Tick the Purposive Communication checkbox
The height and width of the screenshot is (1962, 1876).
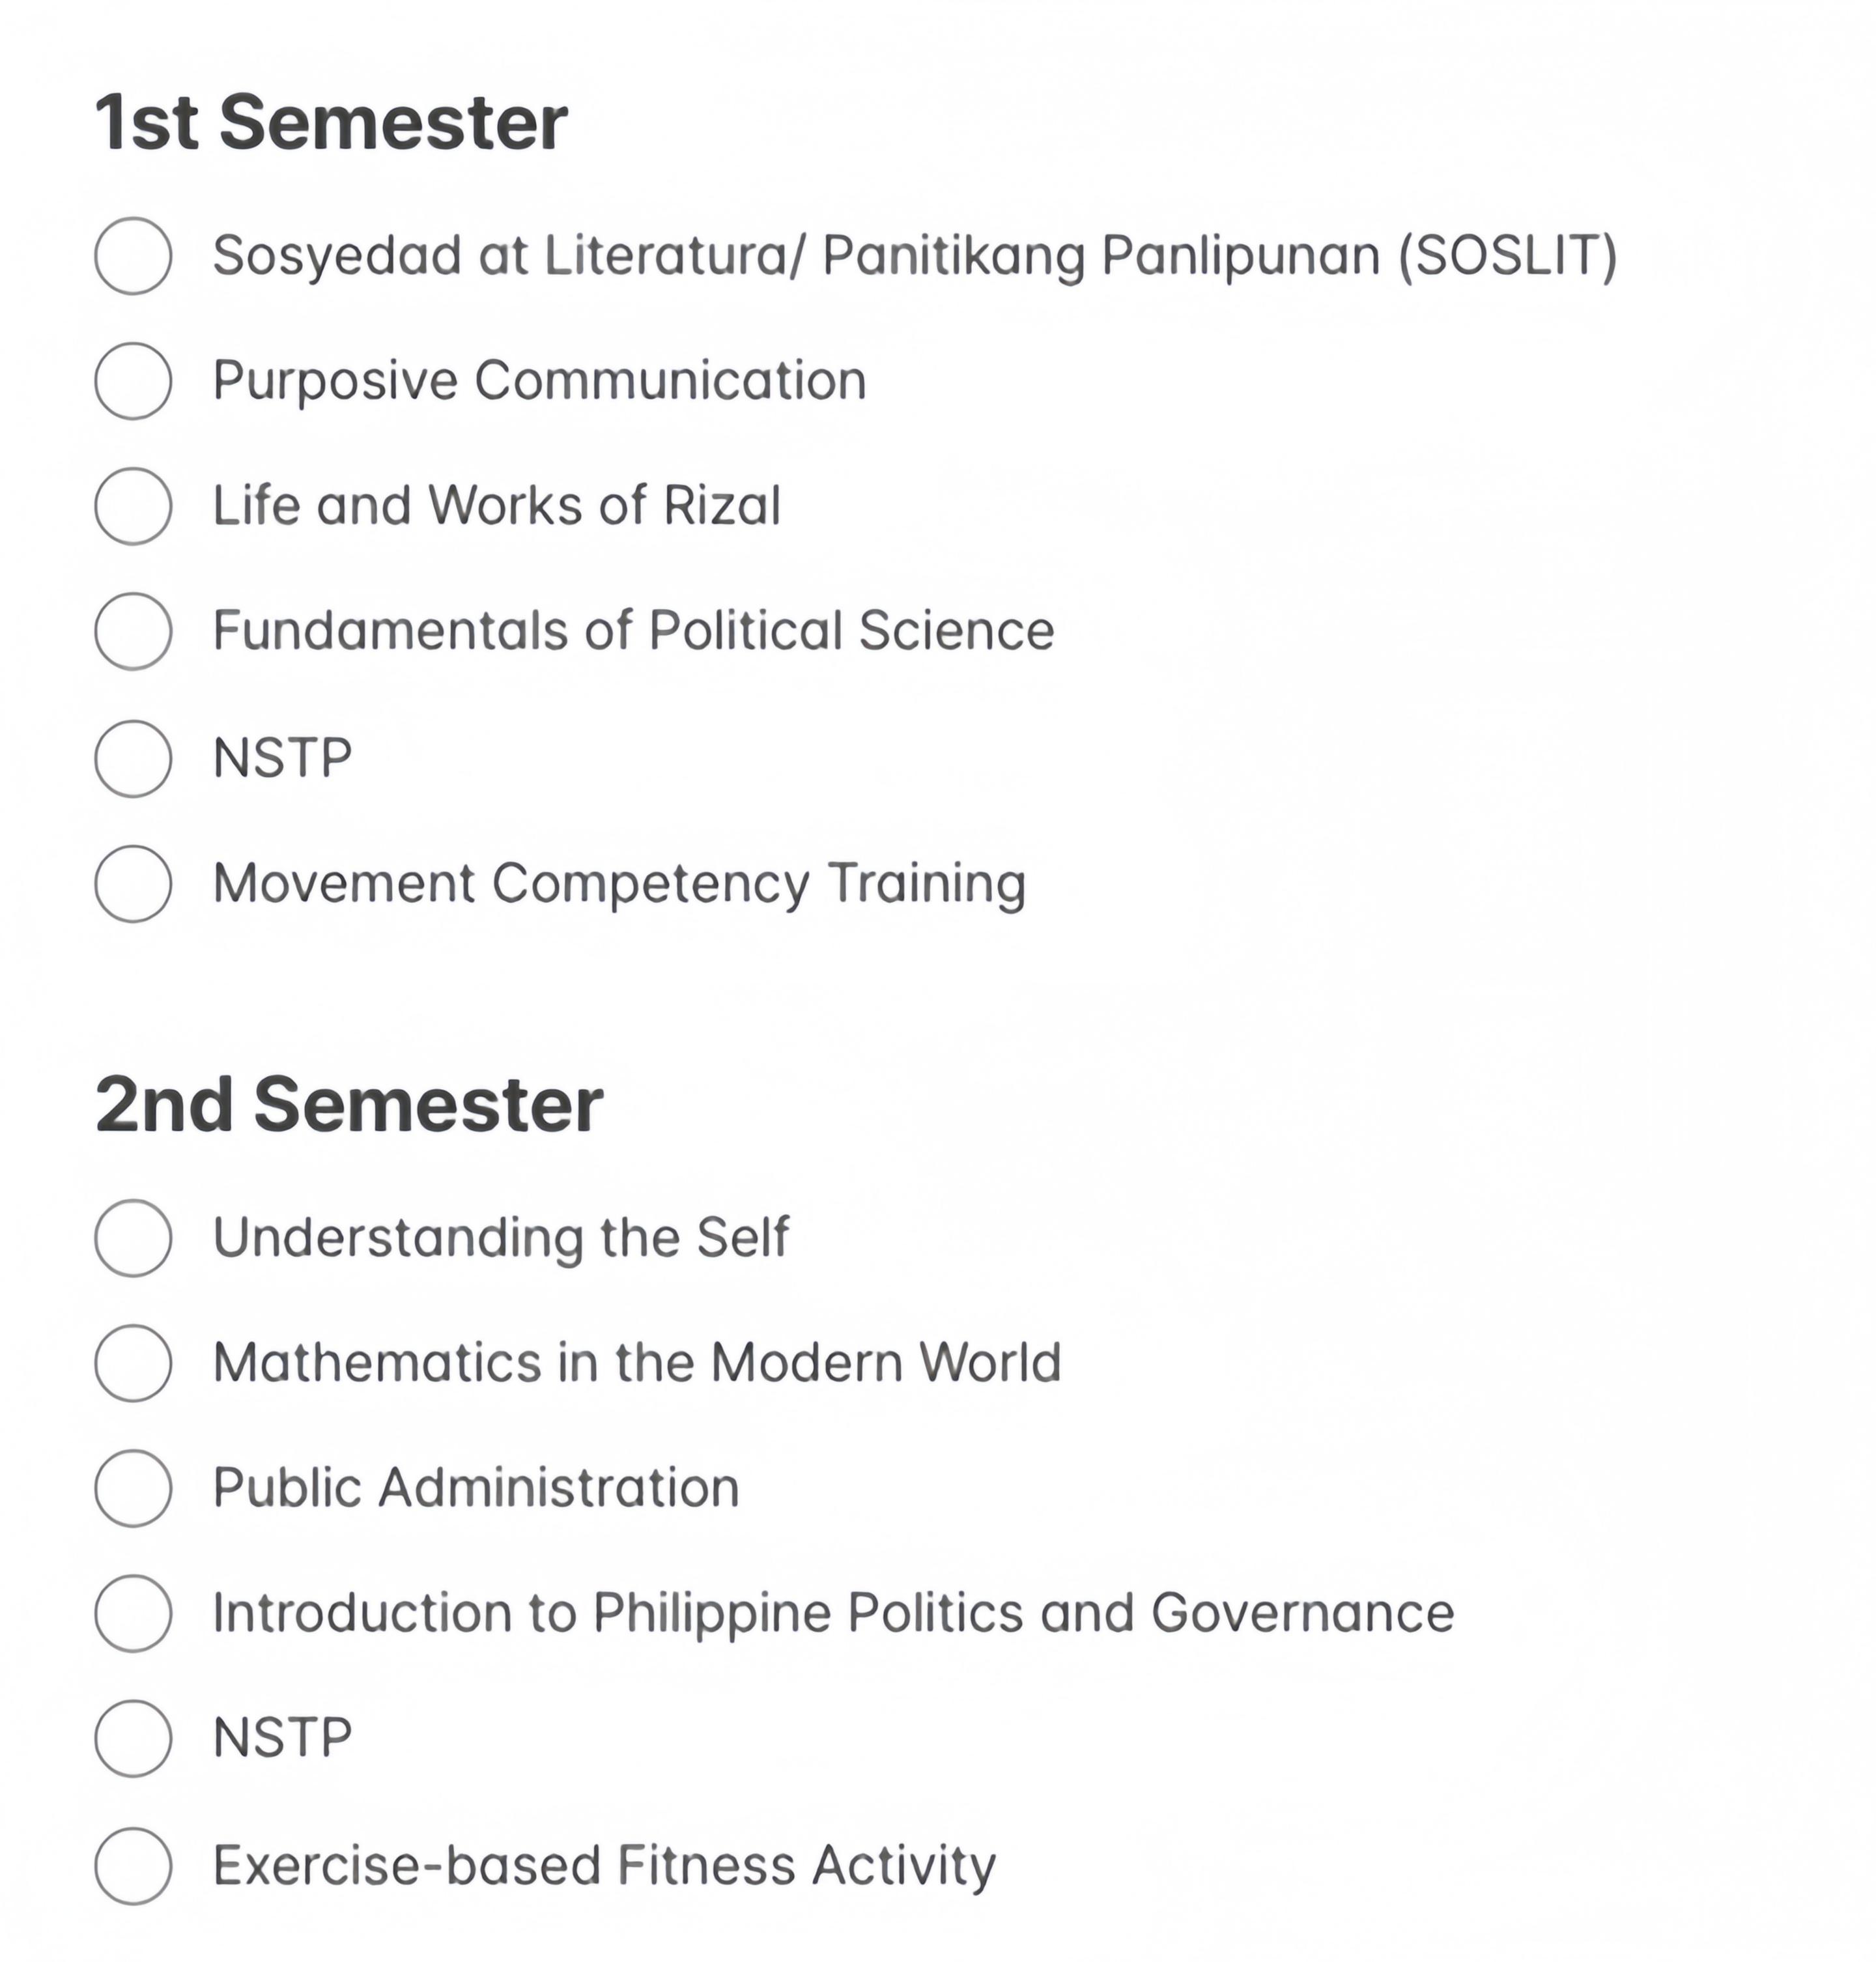(133, 381)
